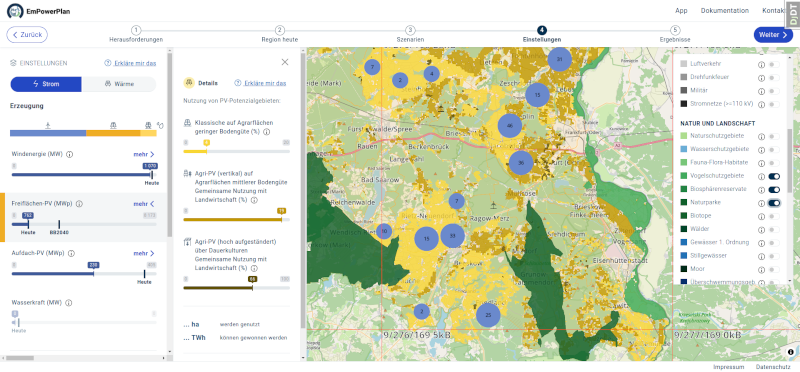Click map cluster marker labeled 33
The image size is (800, 372).
coord(452,236)
